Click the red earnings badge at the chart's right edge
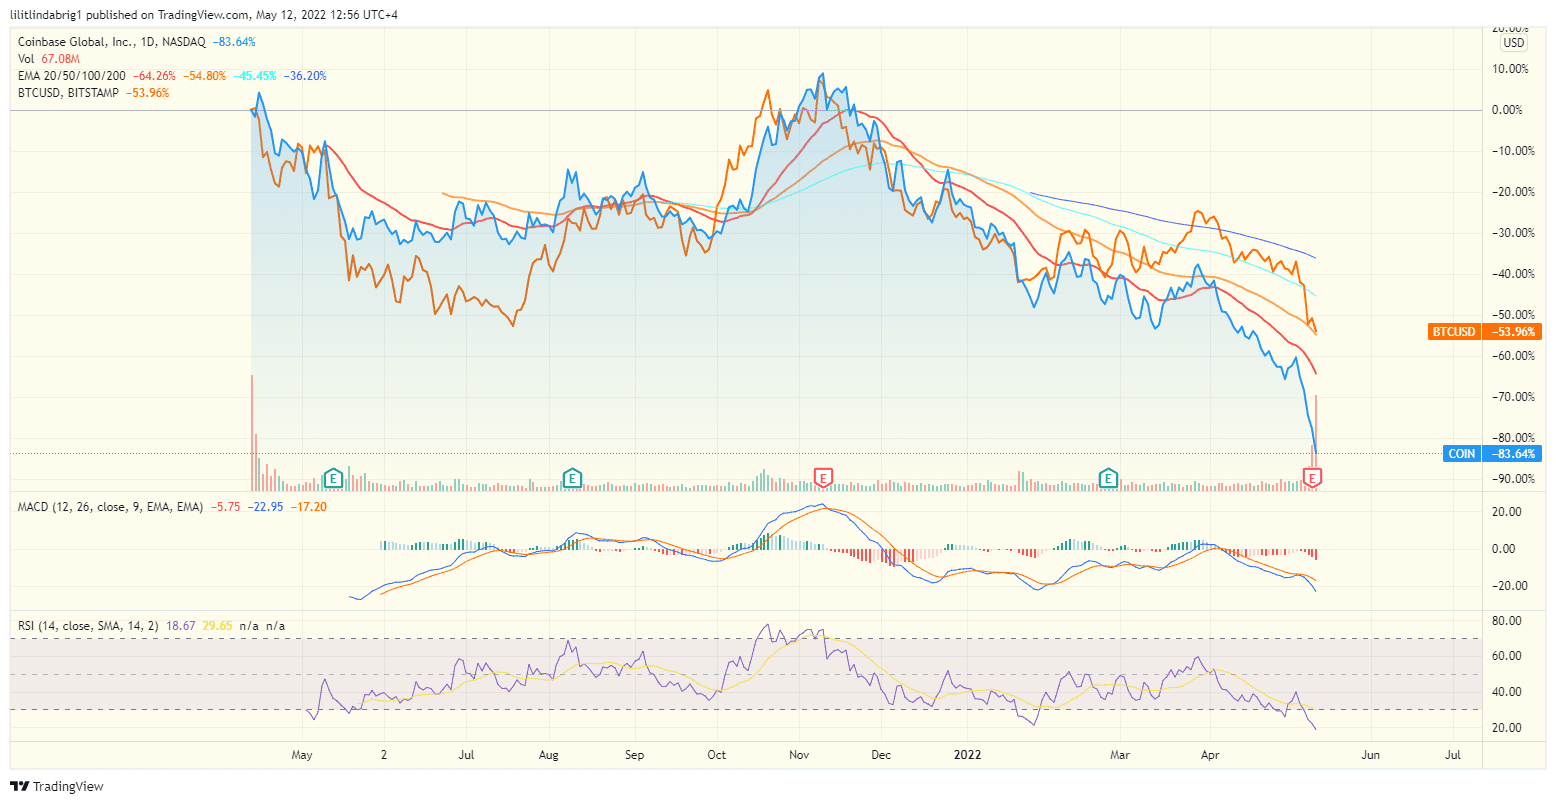The width and height of the screenshot is (1556, 804). [x=1313, y=479]
